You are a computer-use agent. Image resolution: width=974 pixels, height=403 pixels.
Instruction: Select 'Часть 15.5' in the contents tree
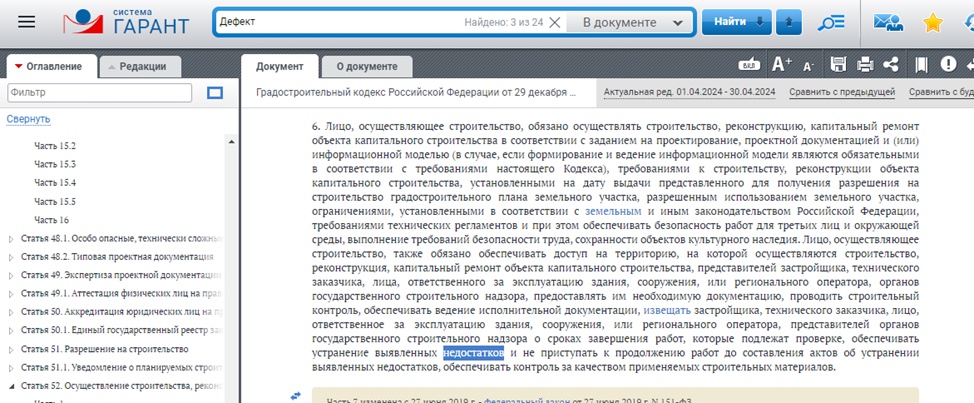(x=55, y=202)
